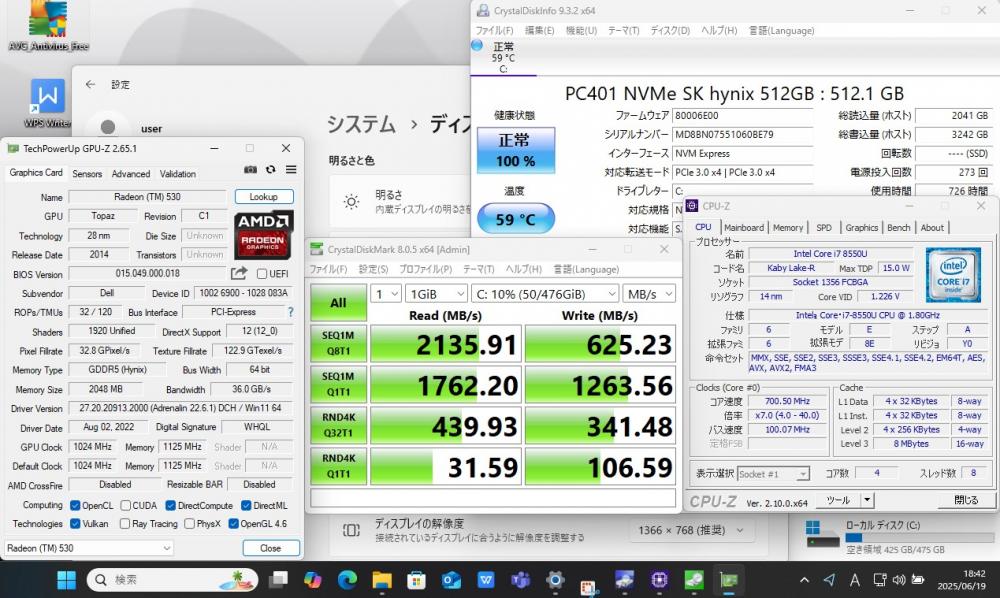
Task: Toggle the Vulkan checkbox
Action: [75, 523]
